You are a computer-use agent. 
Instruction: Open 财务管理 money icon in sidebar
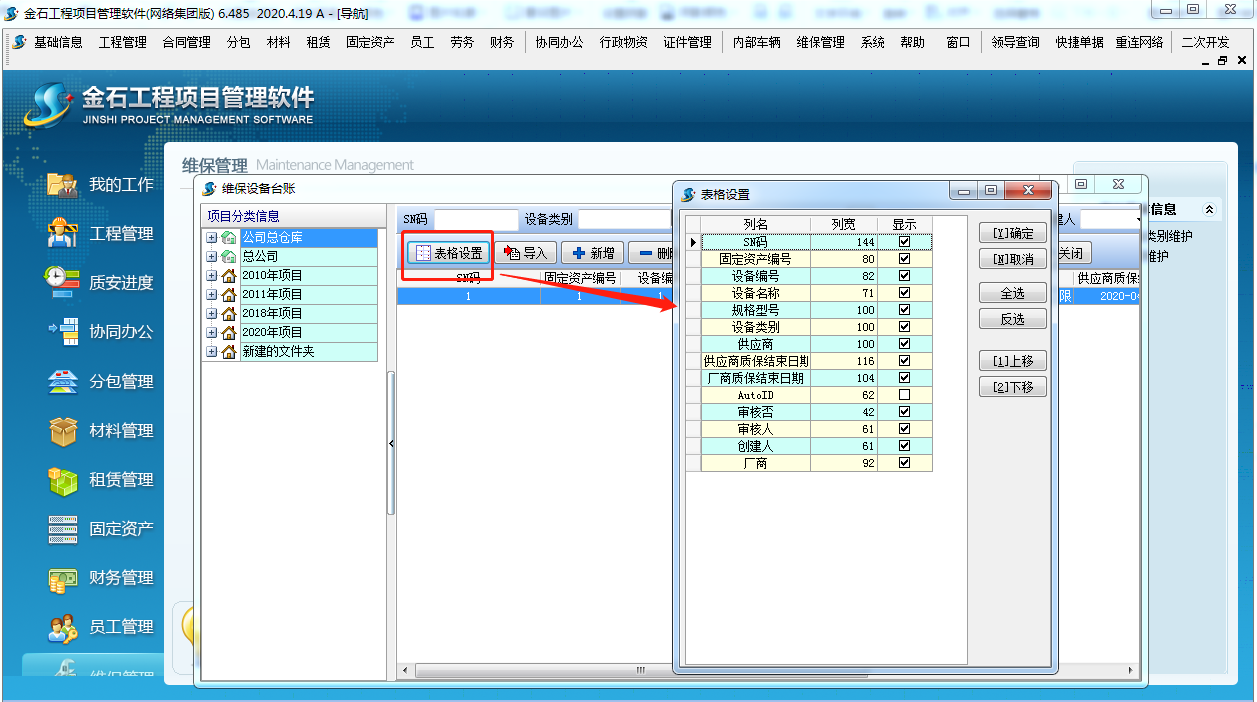coord(63,578)
